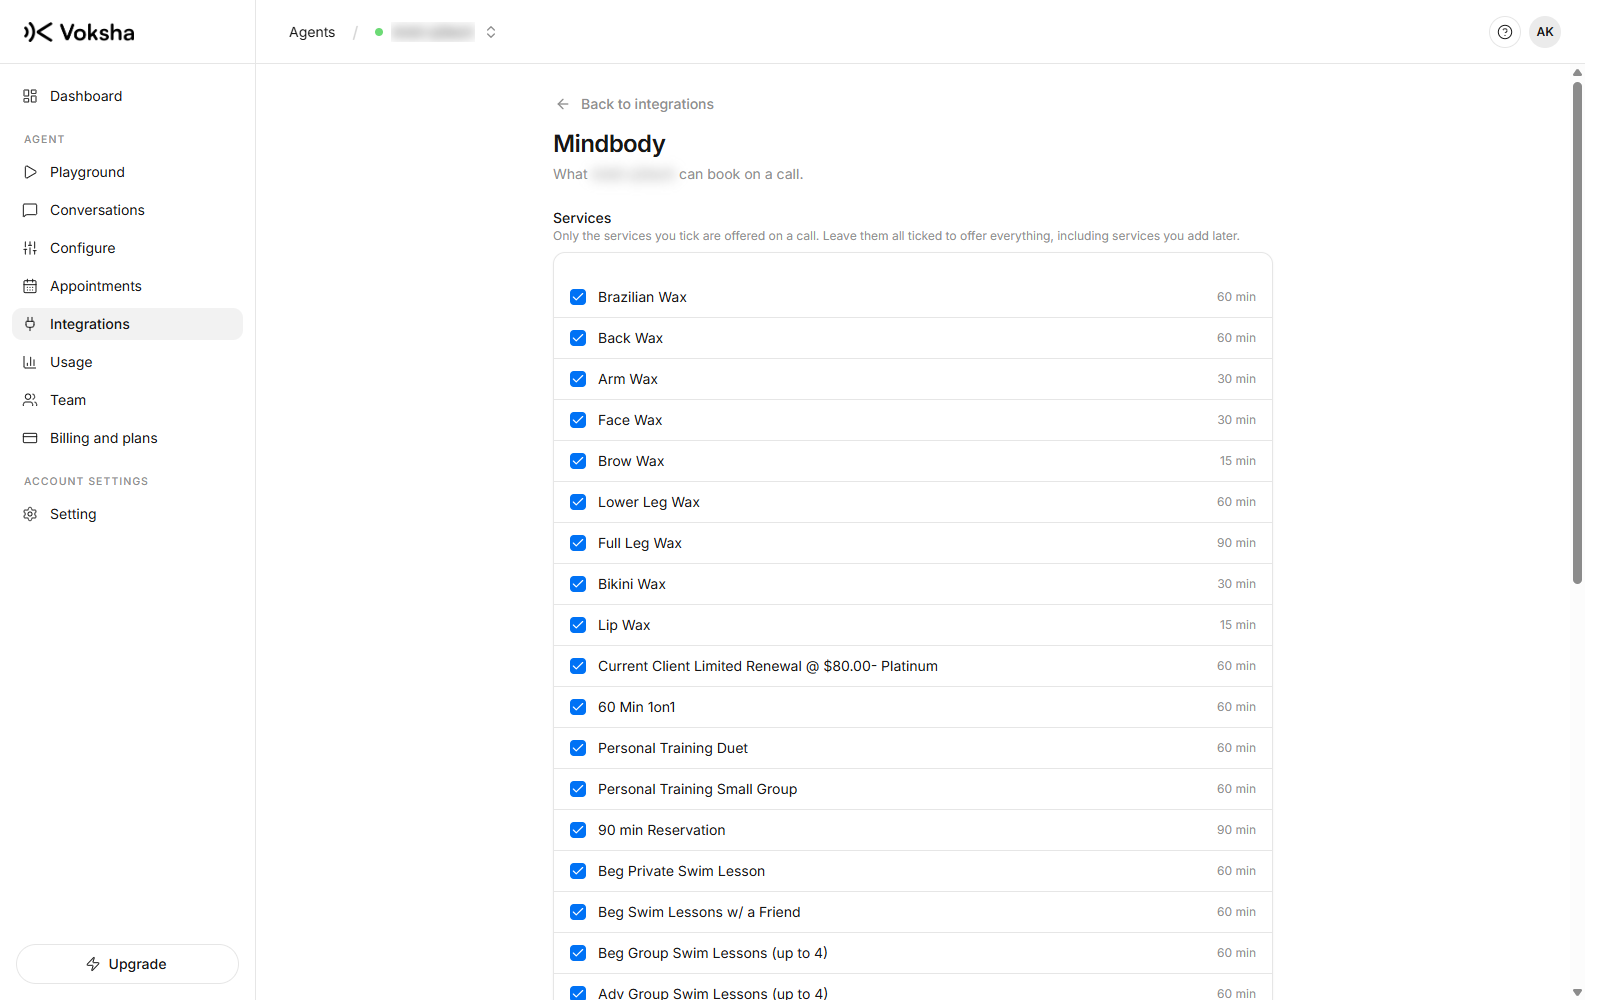Open help via question mark icon
The width and height of the screenshot is (1600, 1000).
(x=1505, y=32)
